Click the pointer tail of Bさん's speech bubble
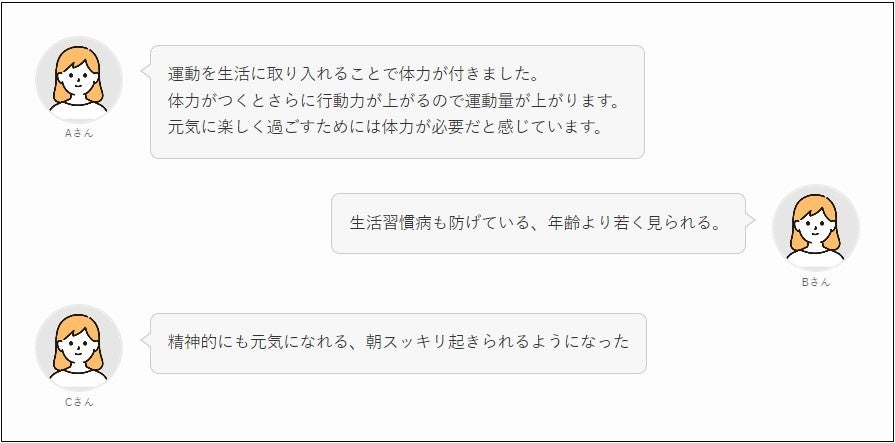The image size is (895, 443). (751, 222)
